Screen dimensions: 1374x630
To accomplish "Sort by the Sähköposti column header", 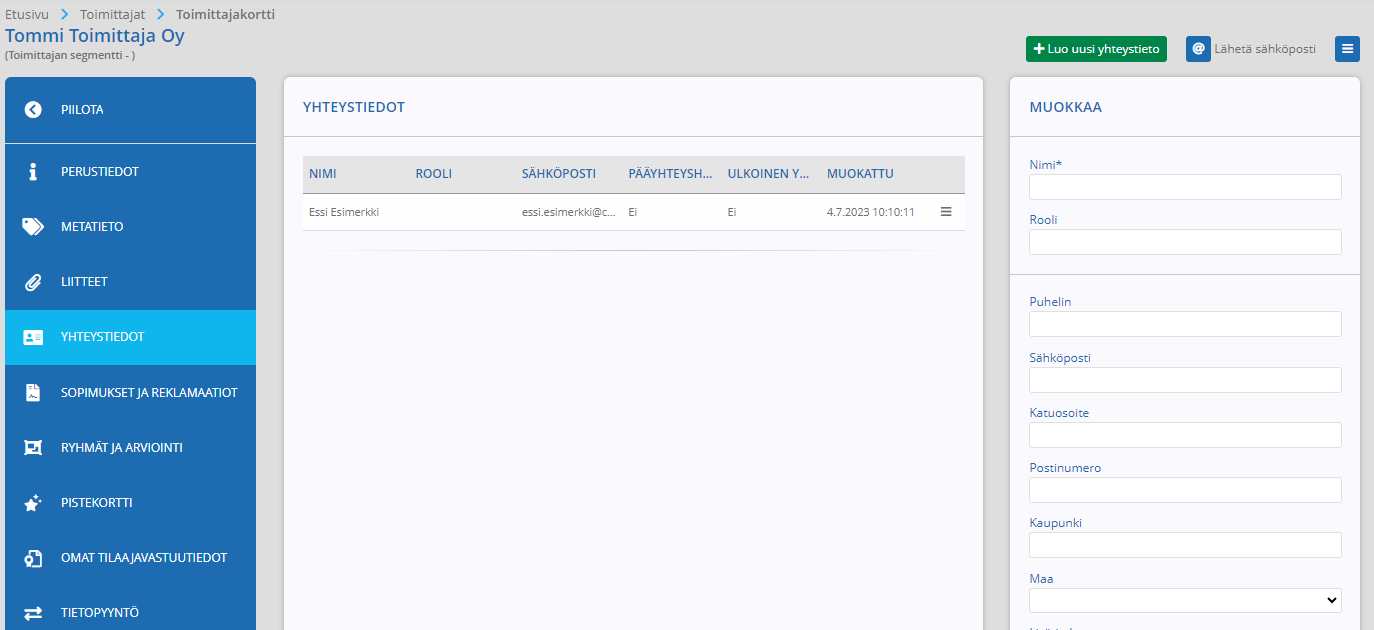I will pos(559,174).
